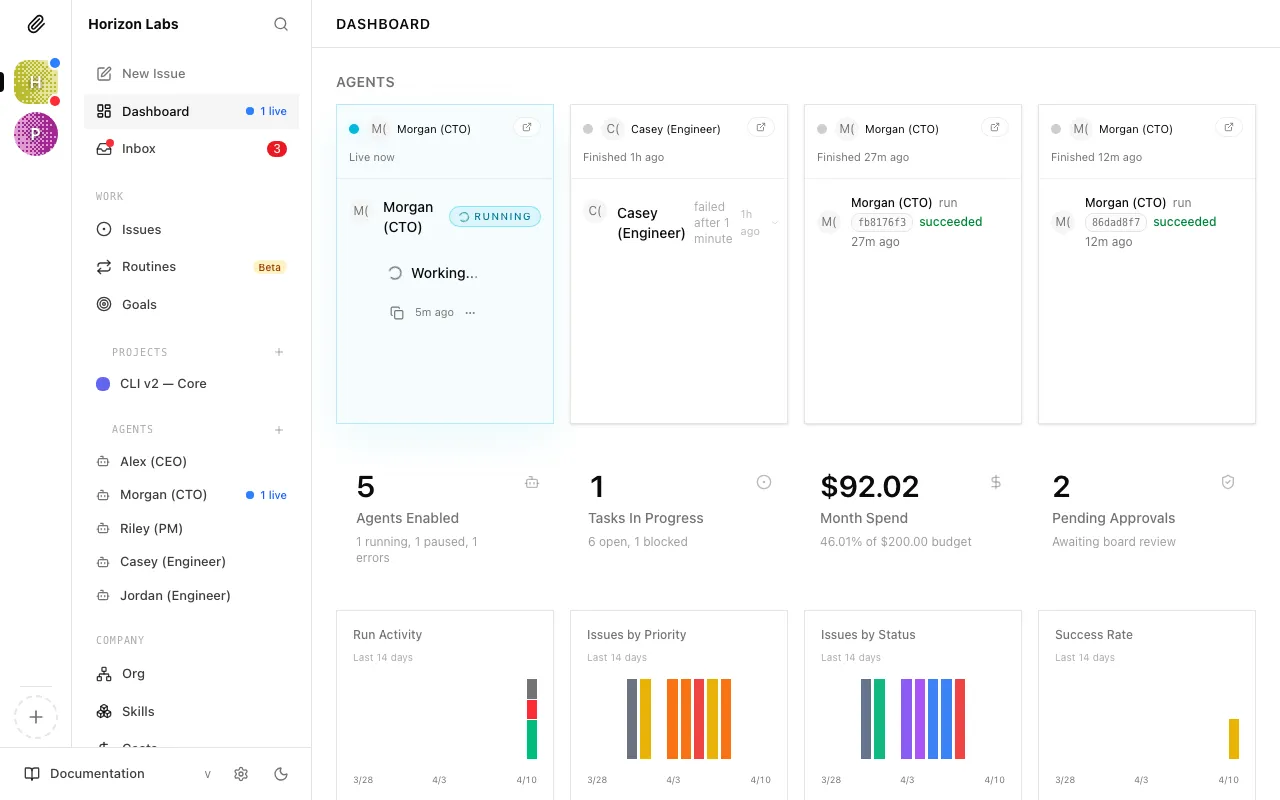This screenshot has height=800, width=1280.
Task: Click shield icon on Pending Approvals card
Action: [1228, 482]
